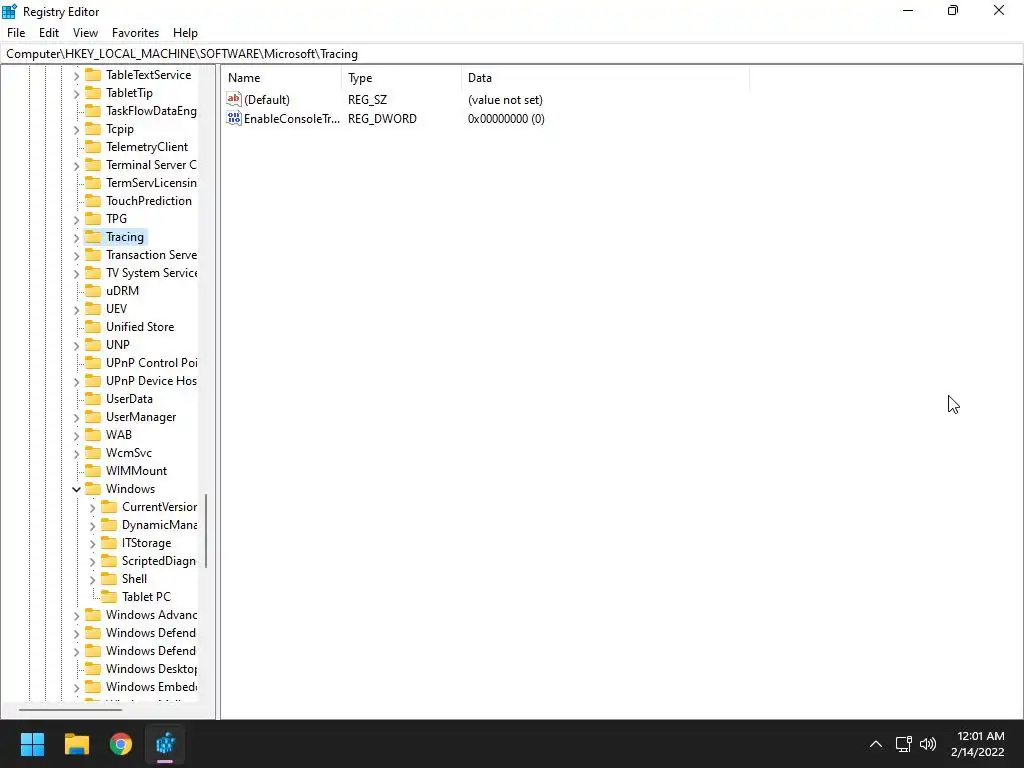Expand the UserManager key
Image resolution: width=1024 pixels, height=768 pixels.
coord(76,417)
